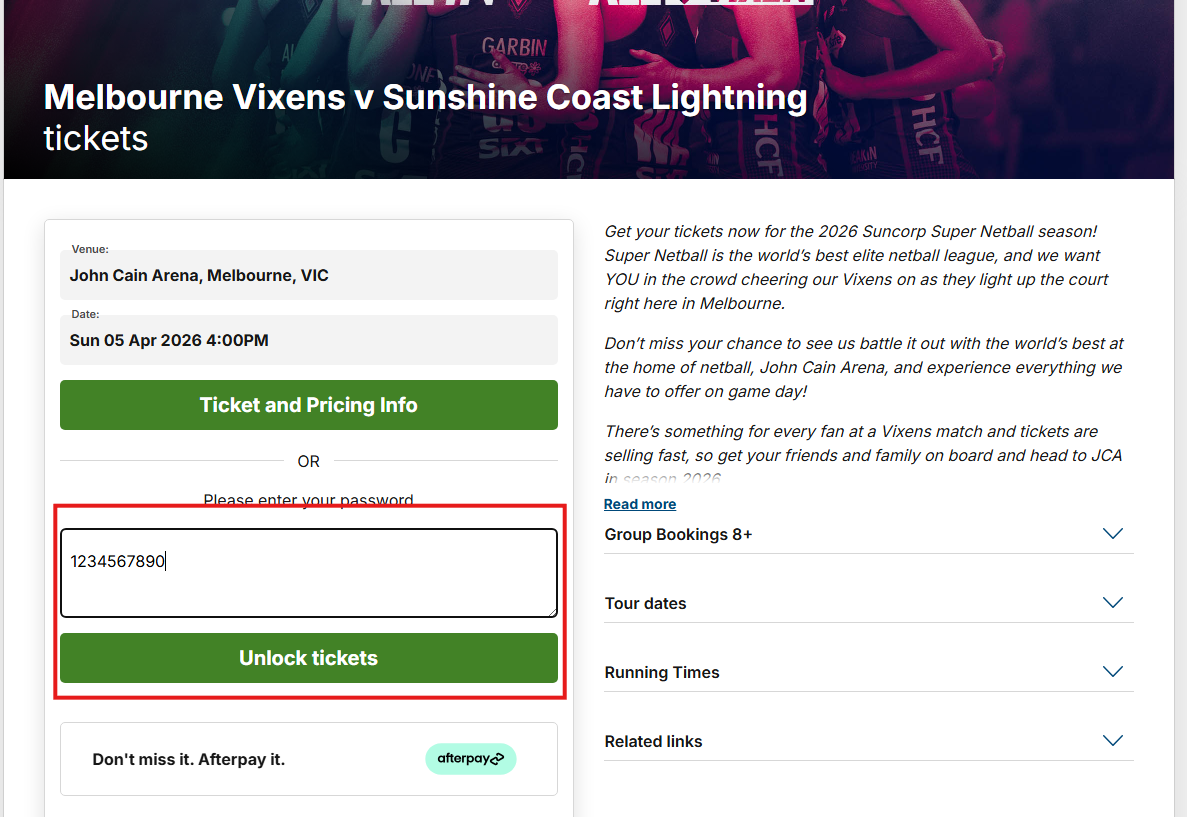
Task: Open the Related links section label
Action: coord(653,742)
